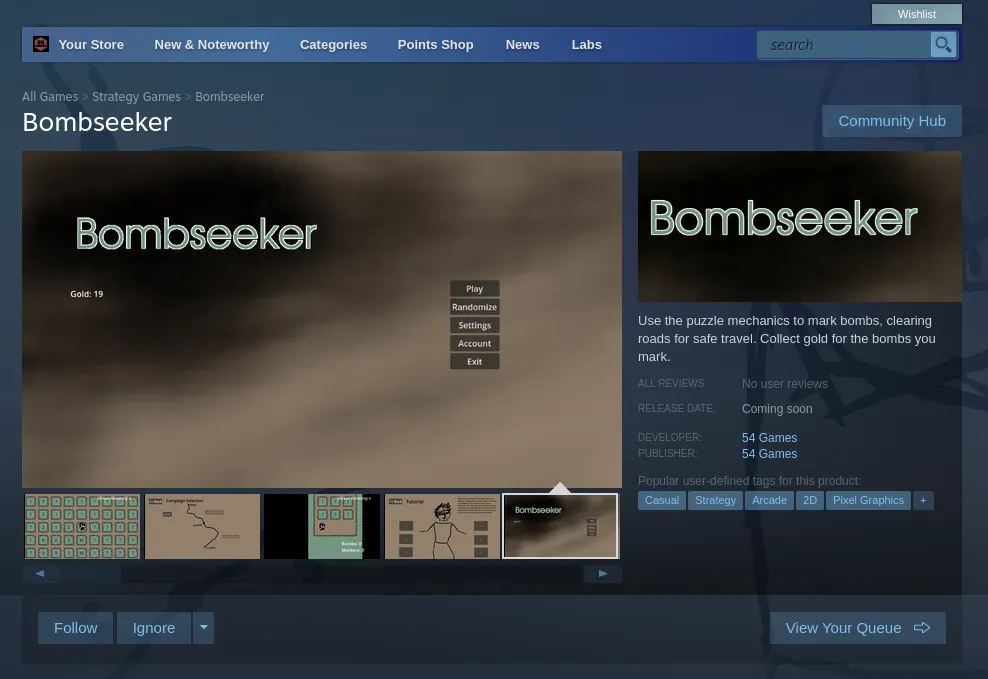Open the Community Hub
988x679 pixels.
(x=892, y=121)
